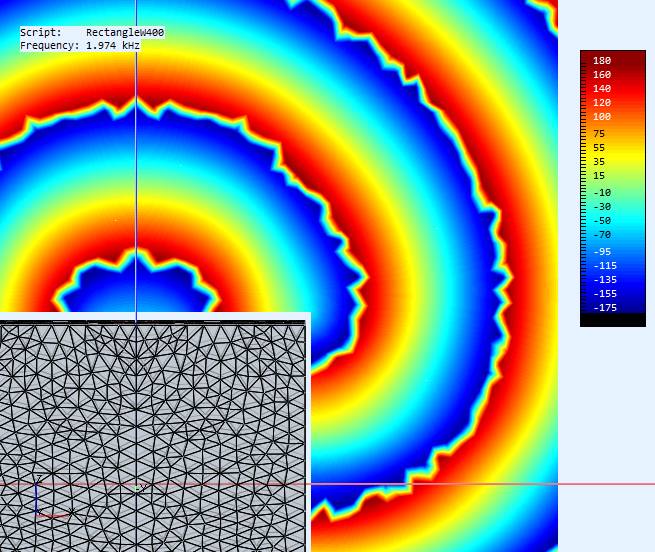The image size is (655, 552).
Task: Click the black band below the color scale
Action: tap(613, 320)
